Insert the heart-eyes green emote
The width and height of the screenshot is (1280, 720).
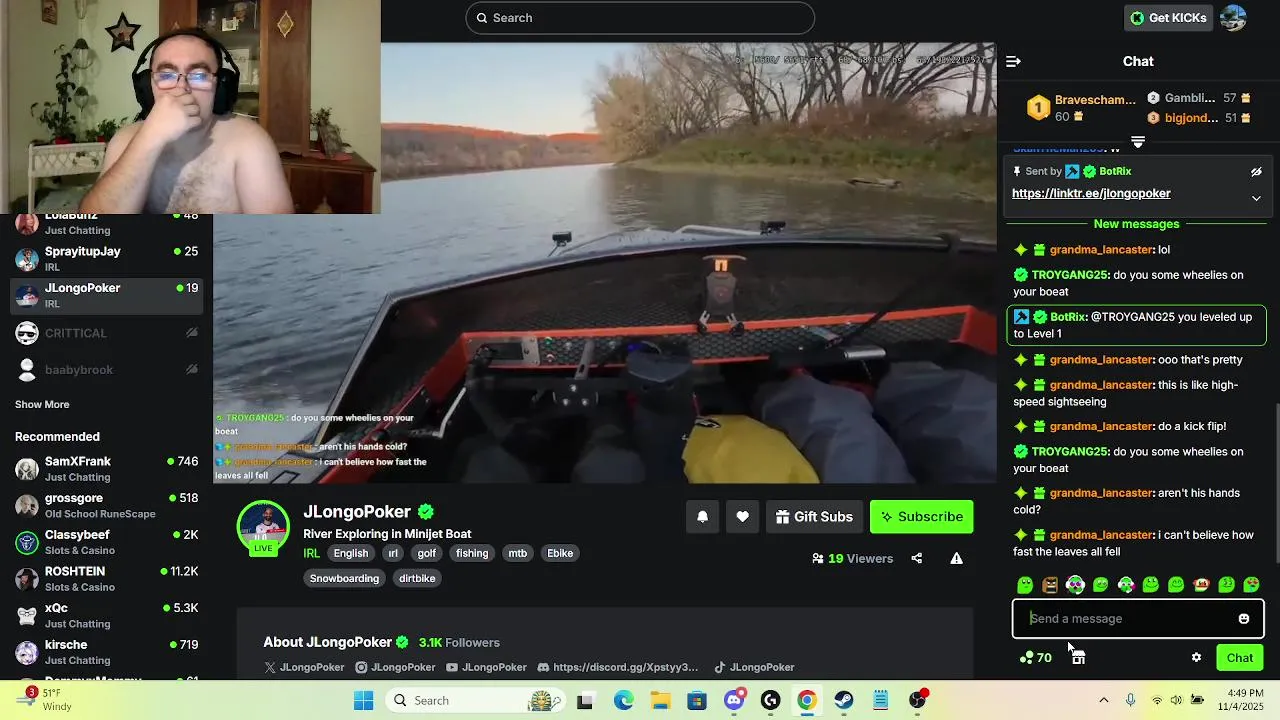point(1251,585)
